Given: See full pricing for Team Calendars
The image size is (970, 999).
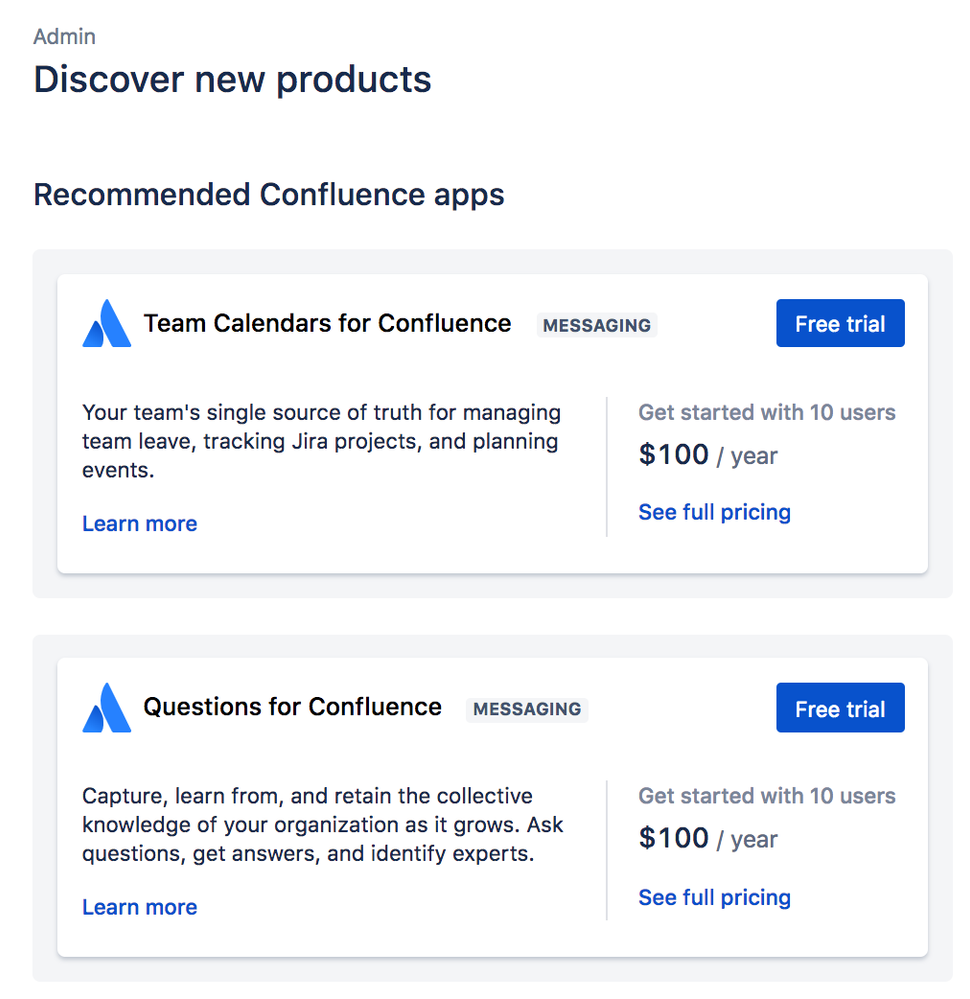Looking at the screenshot, I should pos(714,512).
